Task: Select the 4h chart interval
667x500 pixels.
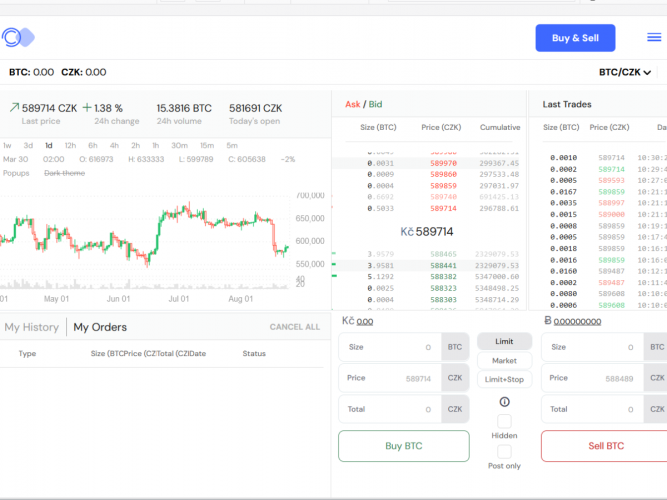Action: pyautogui.click(x=114, y=146)
